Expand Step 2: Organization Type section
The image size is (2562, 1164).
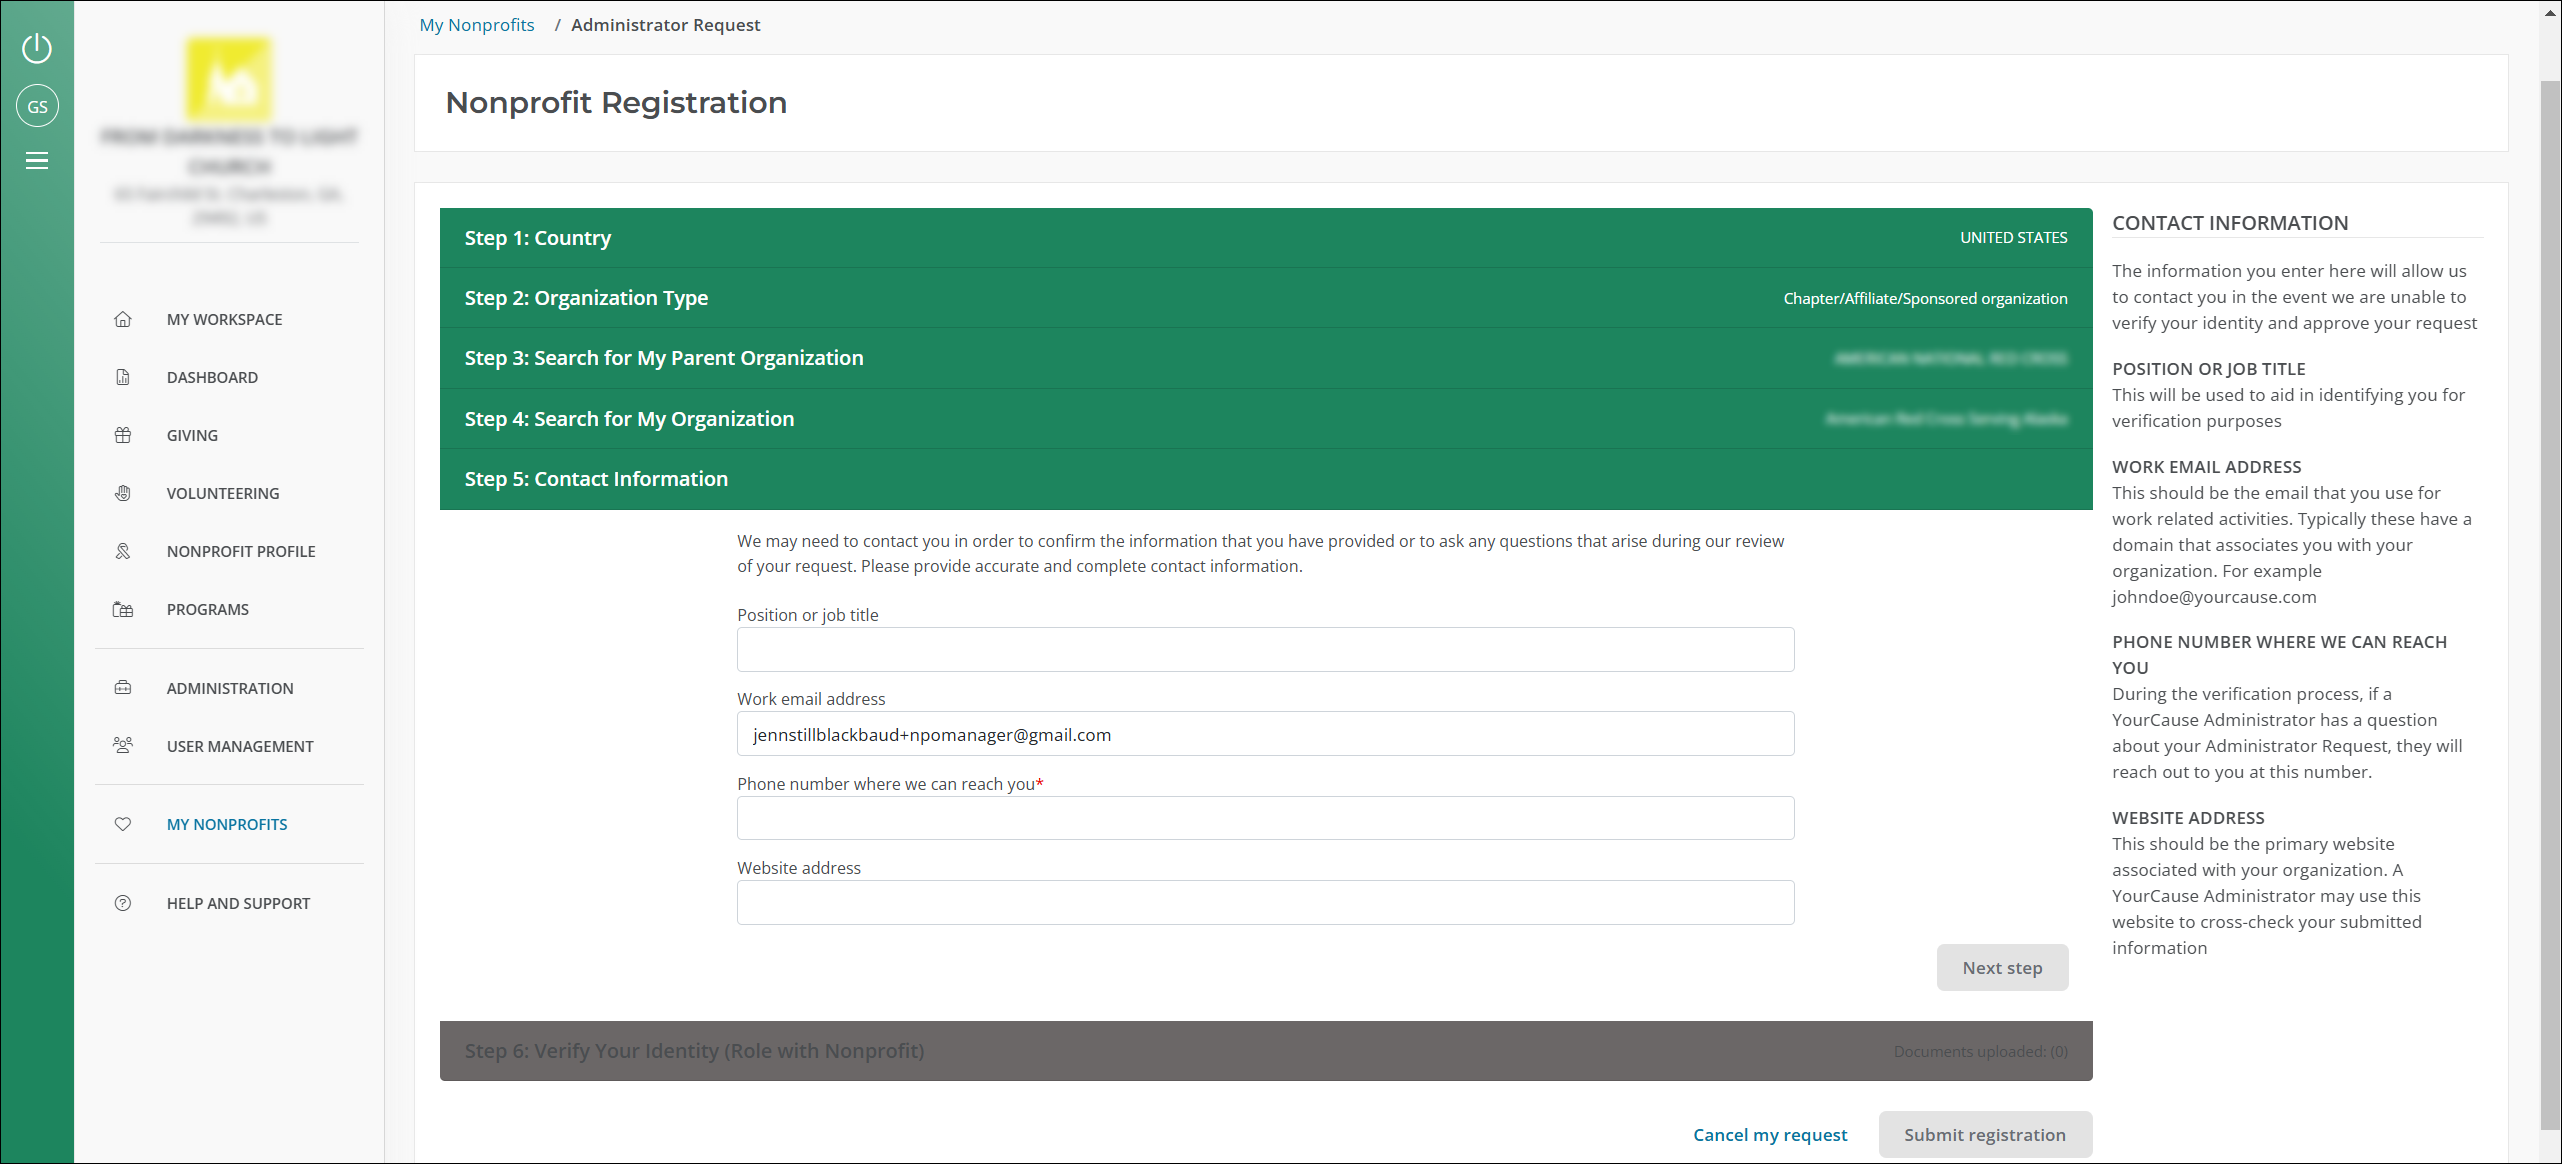(x=1266, y=298)
